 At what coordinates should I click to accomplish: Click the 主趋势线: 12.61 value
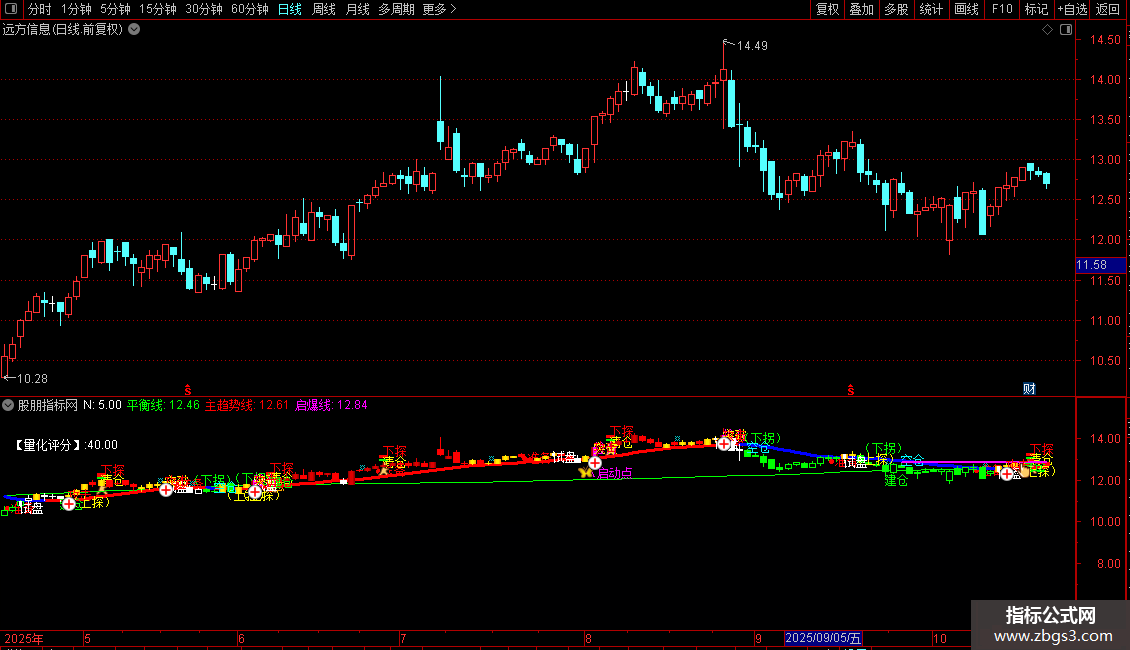(x=246, y=405)
